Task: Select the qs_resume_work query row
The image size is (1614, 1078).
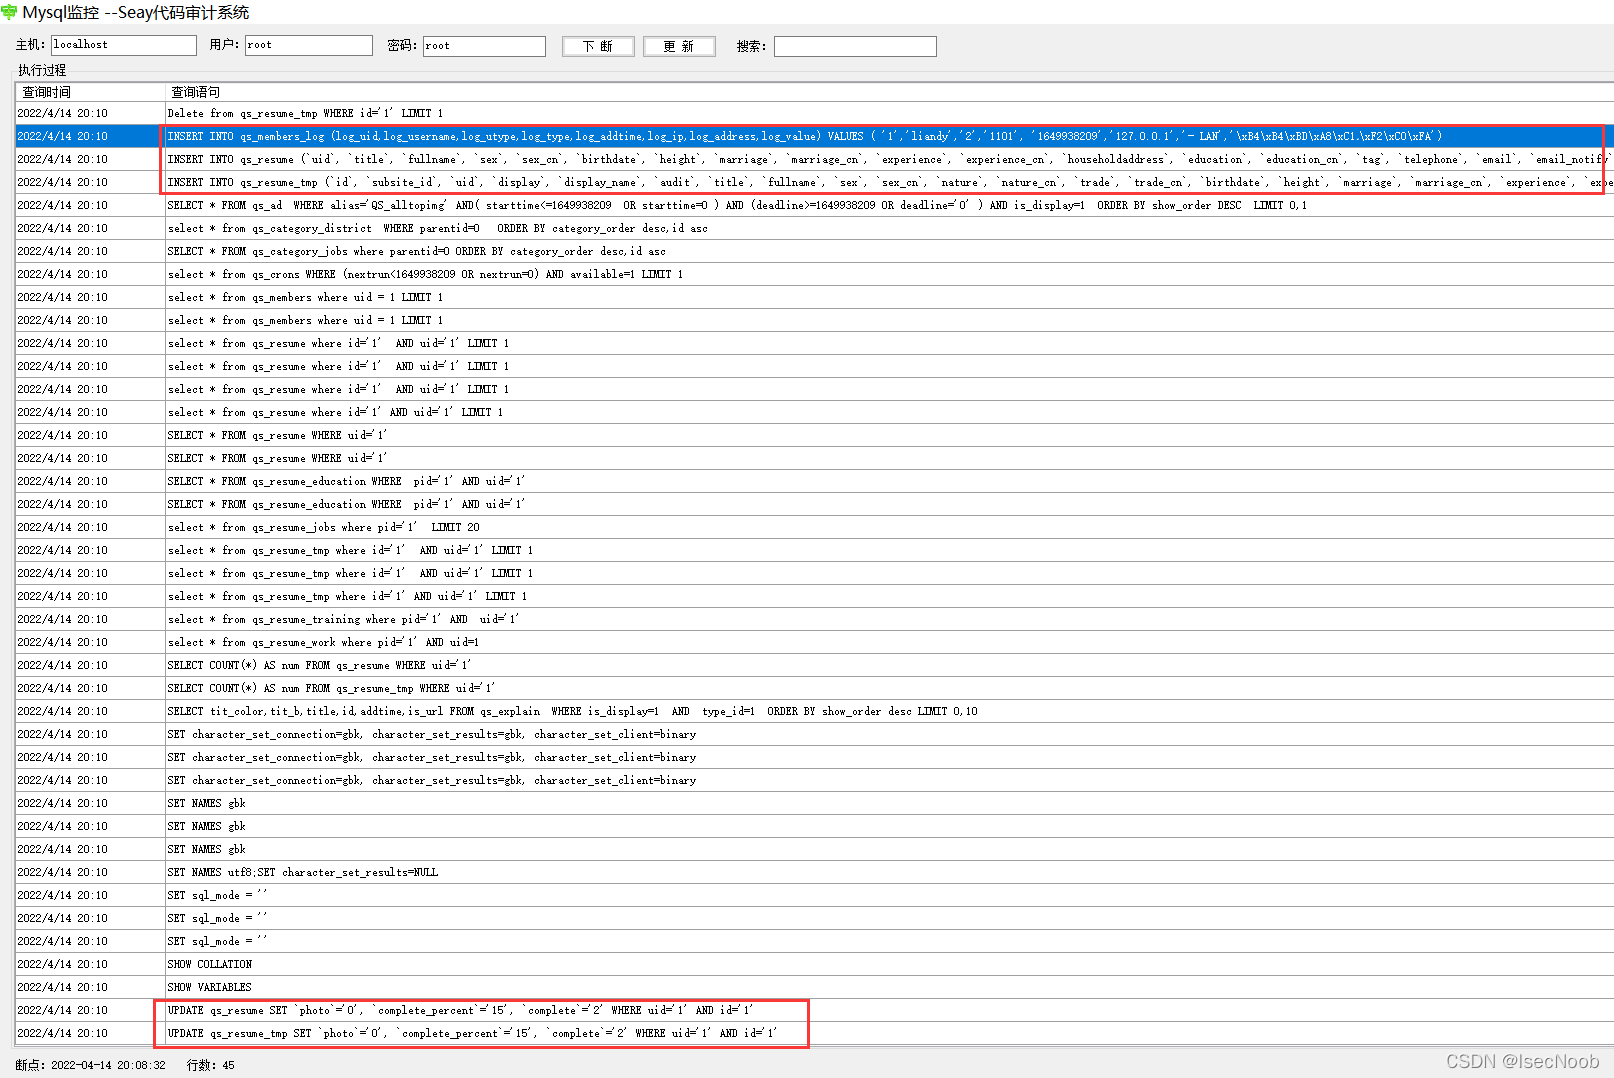Action: pos(814,642)
